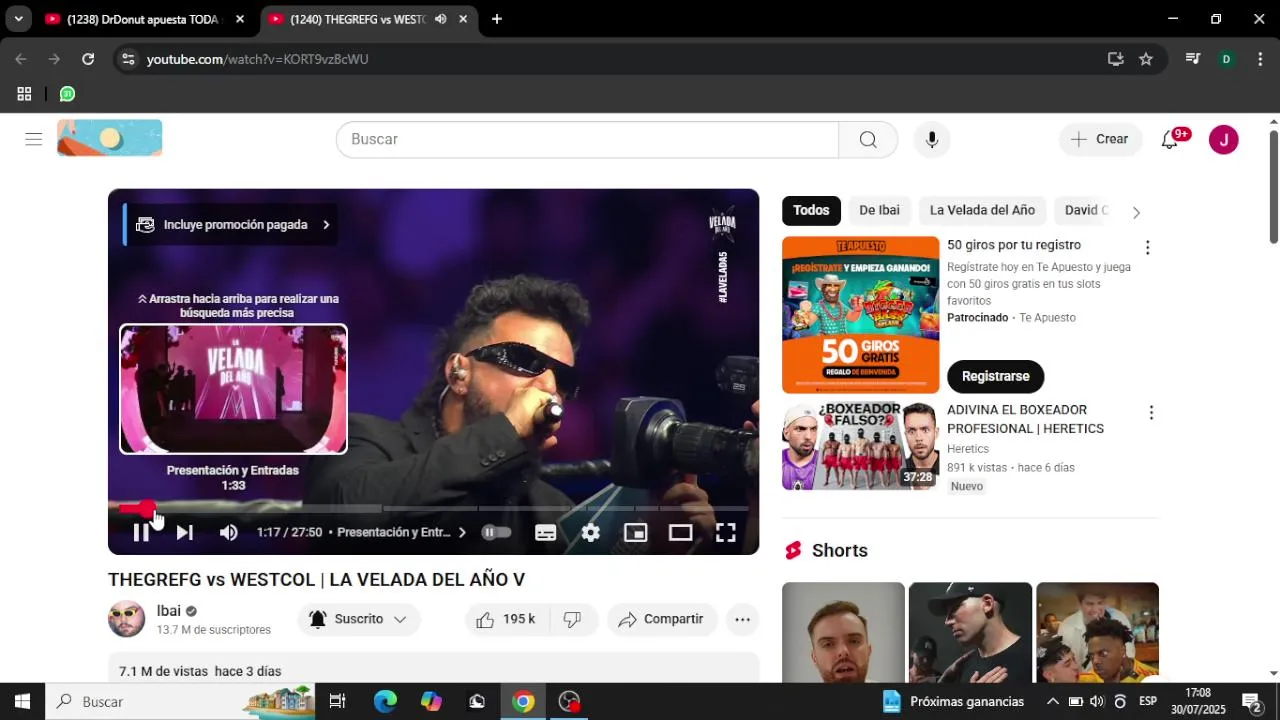This screenshot has width=1280, height=720.
Task: Dislike the video
Action: click(572, 619)
